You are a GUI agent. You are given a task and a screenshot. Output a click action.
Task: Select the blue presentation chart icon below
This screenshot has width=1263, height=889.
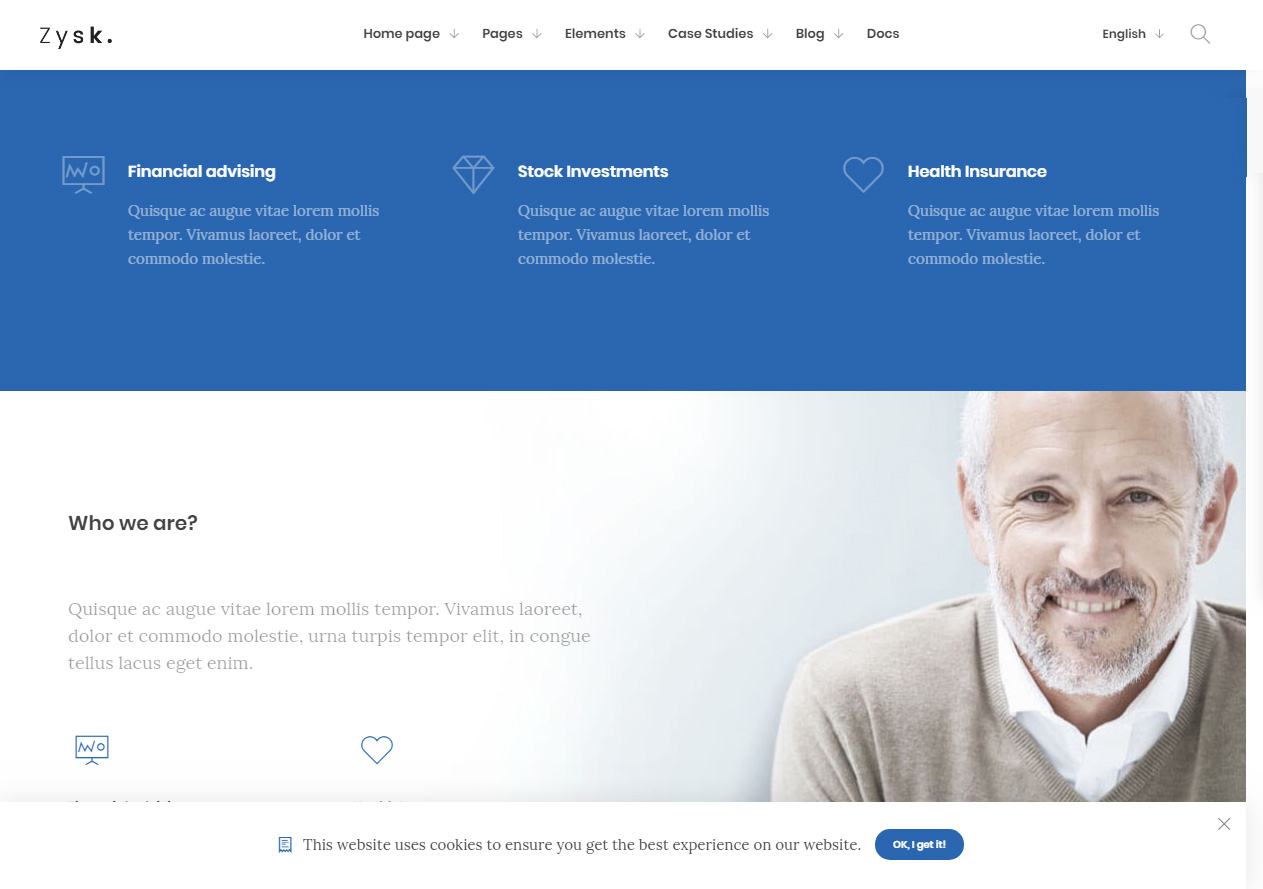pos(92,750)
